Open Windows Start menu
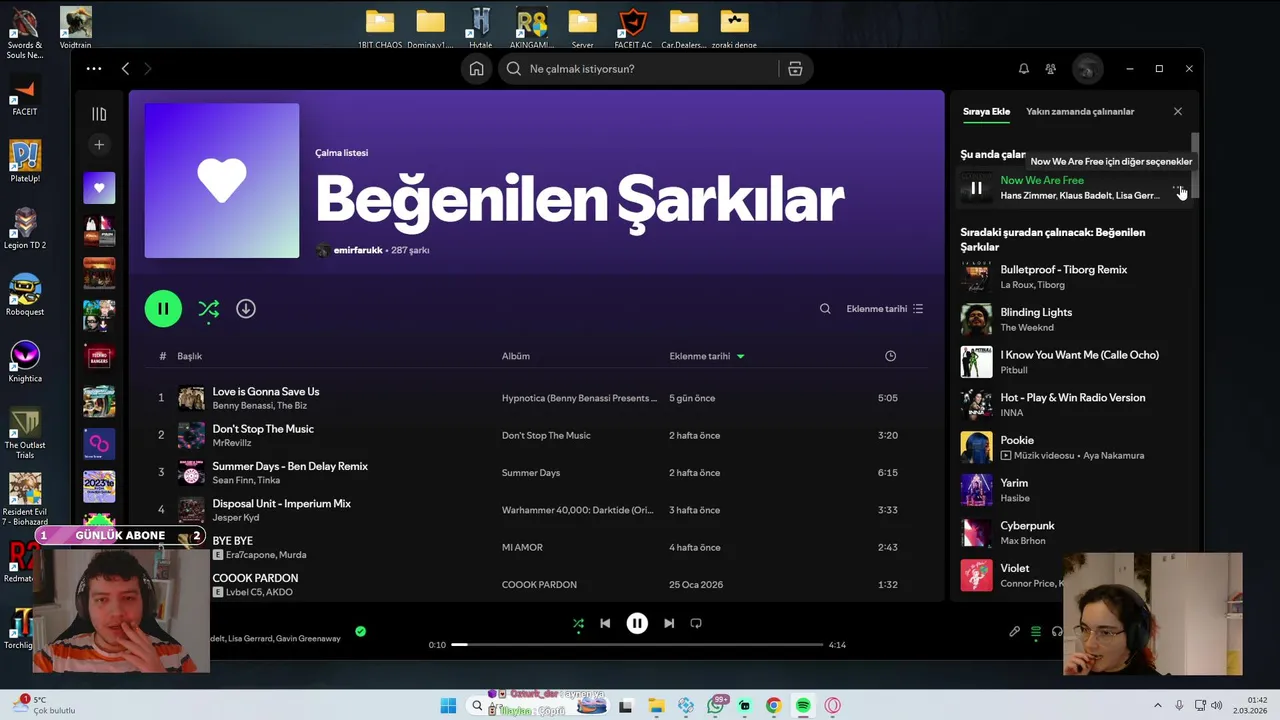1280x720 pixels. tap(448, 706)
